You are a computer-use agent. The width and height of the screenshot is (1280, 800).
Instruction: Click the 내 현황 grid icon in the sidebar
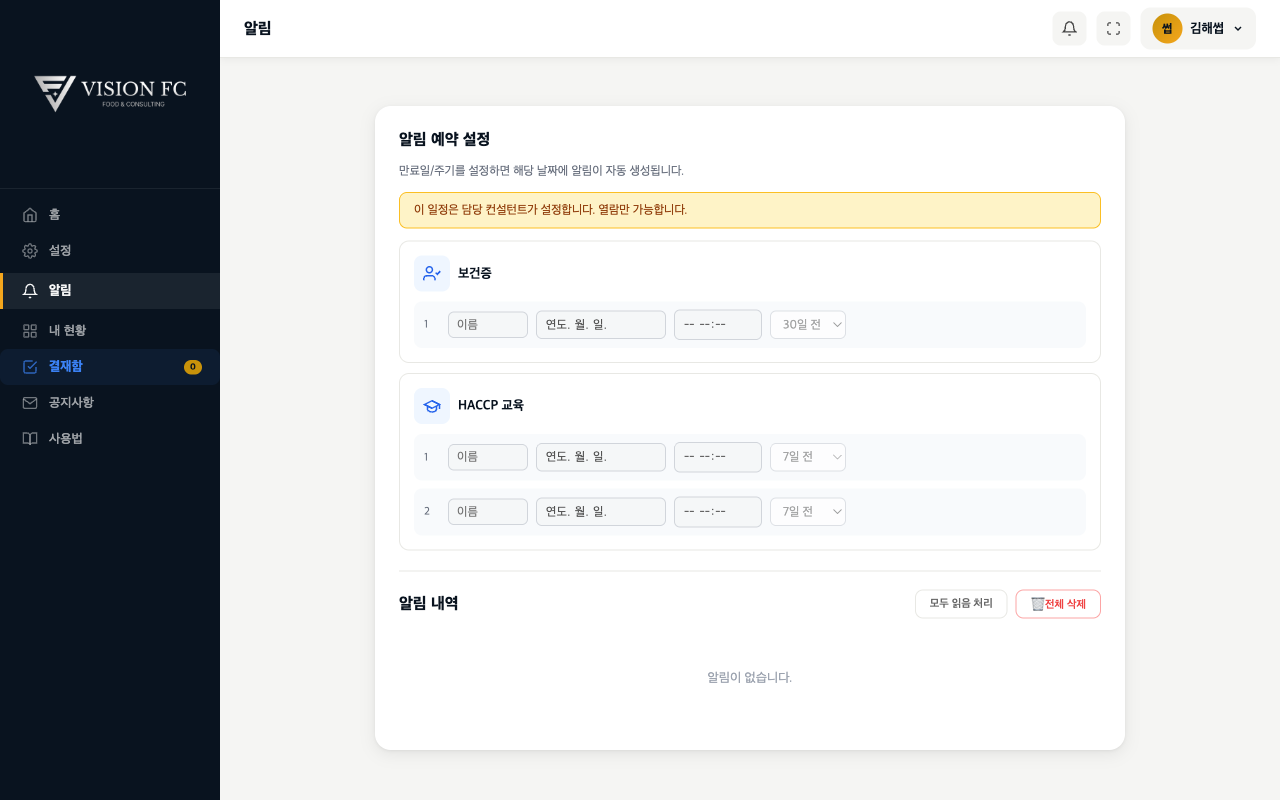[x=30, y=331]
